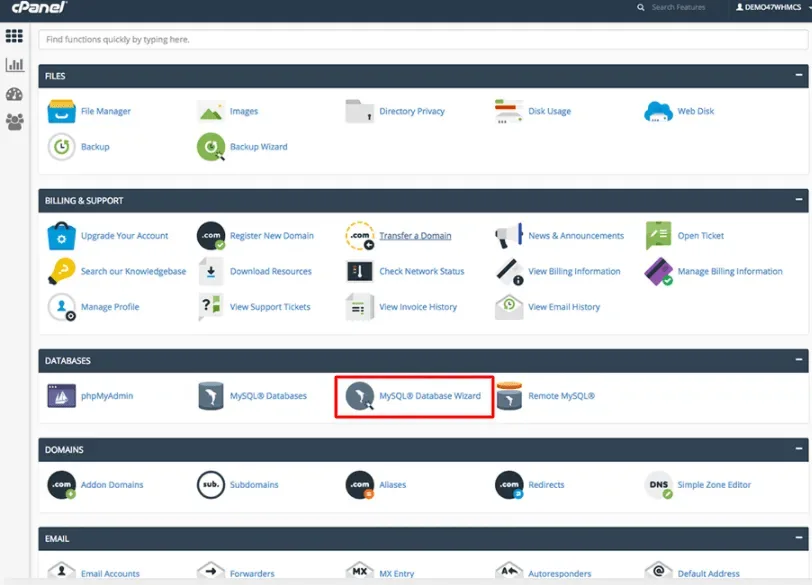Open the File Manager icon
Image resolution: width=812 pixels, height=585 pixels.
point(61,111)
